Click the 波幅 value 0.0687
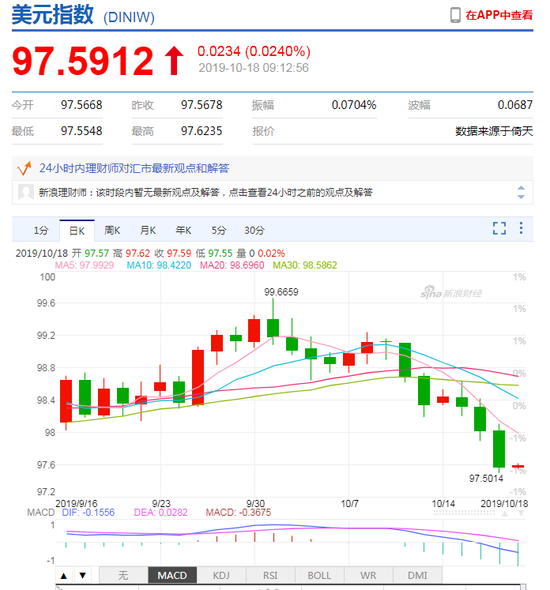The width and height of the screenshot is (550, 590). pos(515,105)
